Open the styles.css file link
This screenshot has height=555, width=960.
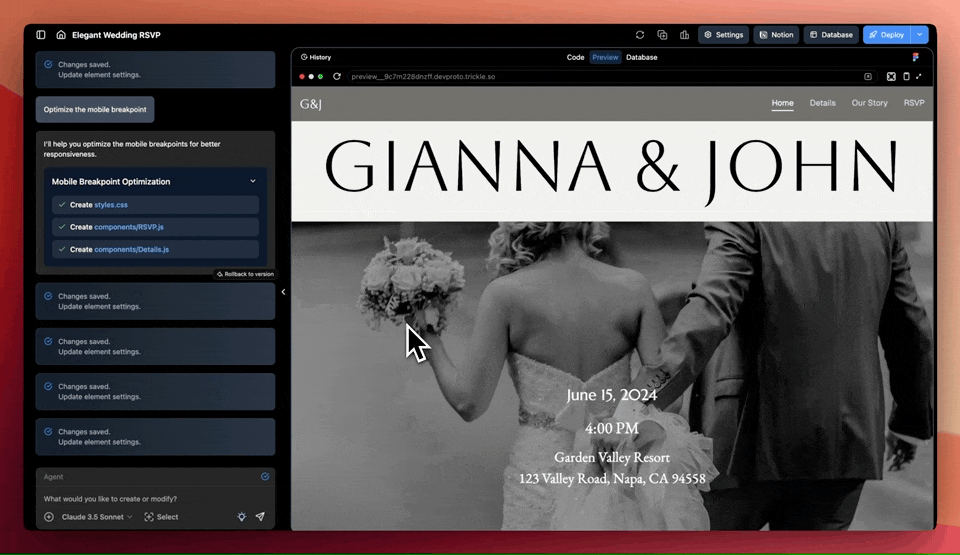coord(111,205)
